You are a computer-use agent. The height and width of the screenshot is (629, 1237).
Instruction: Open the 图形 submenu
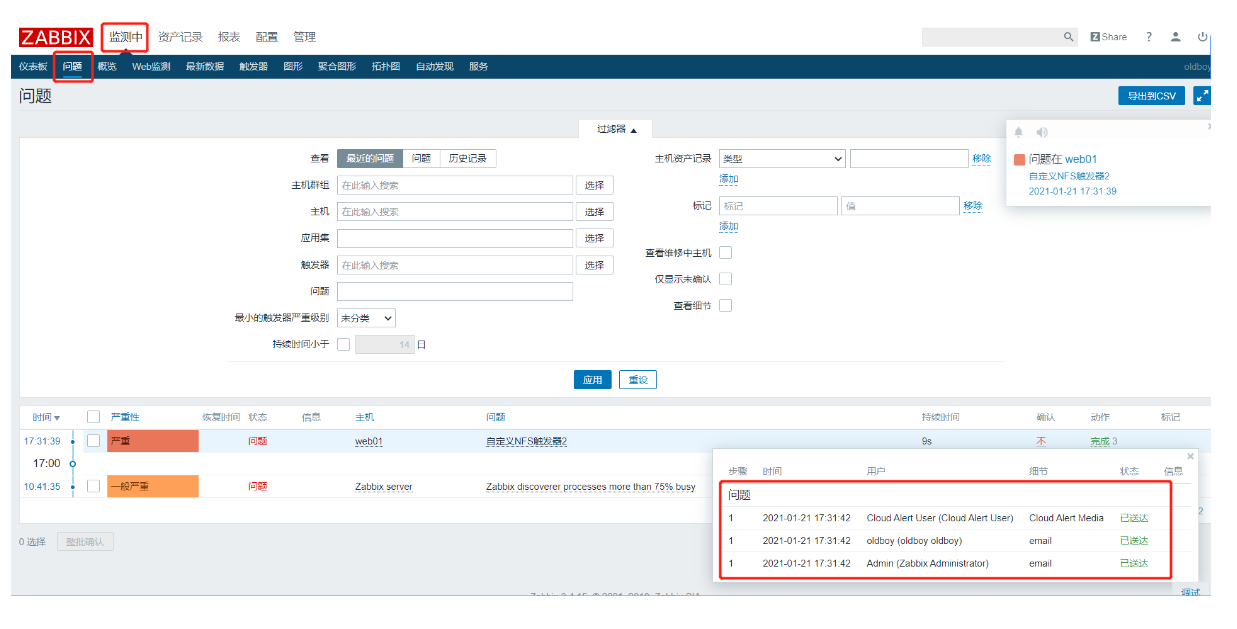pos(293,67)
